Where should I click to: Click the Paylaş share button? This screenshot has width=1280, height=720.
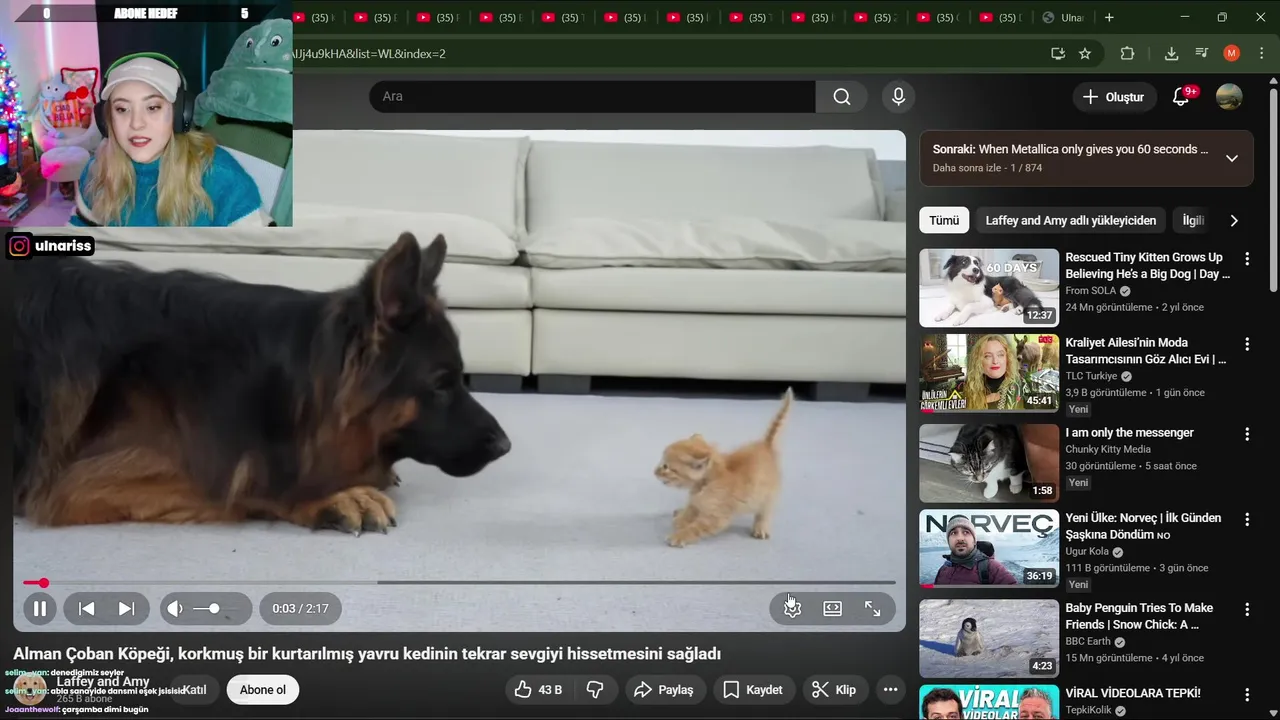coord(665,690)
